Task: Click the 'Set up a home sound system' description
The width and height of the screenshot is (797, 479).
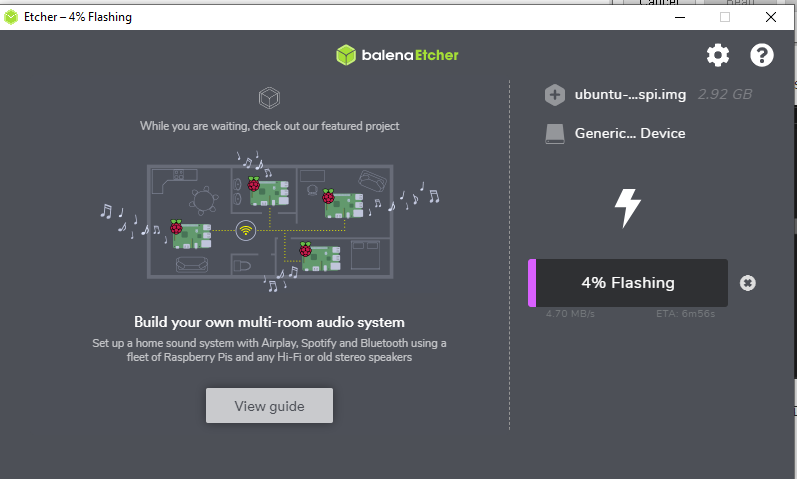Action: [269, 350]
